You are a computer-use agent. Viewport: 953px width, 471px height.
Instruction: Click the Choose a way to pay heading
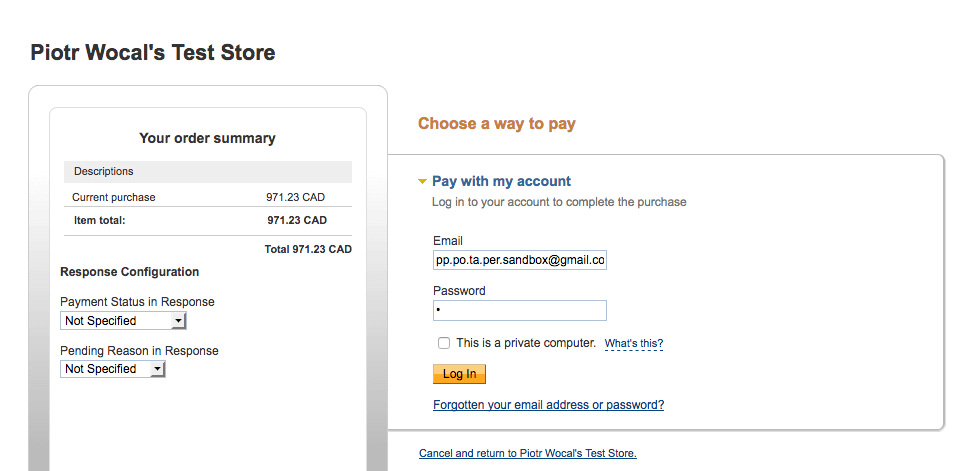[x=496, y=124]
